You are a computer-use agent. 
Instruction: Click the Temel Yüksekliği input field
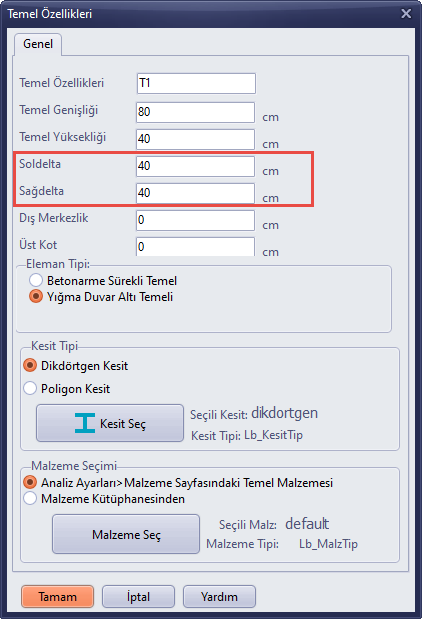click(195, 139)
